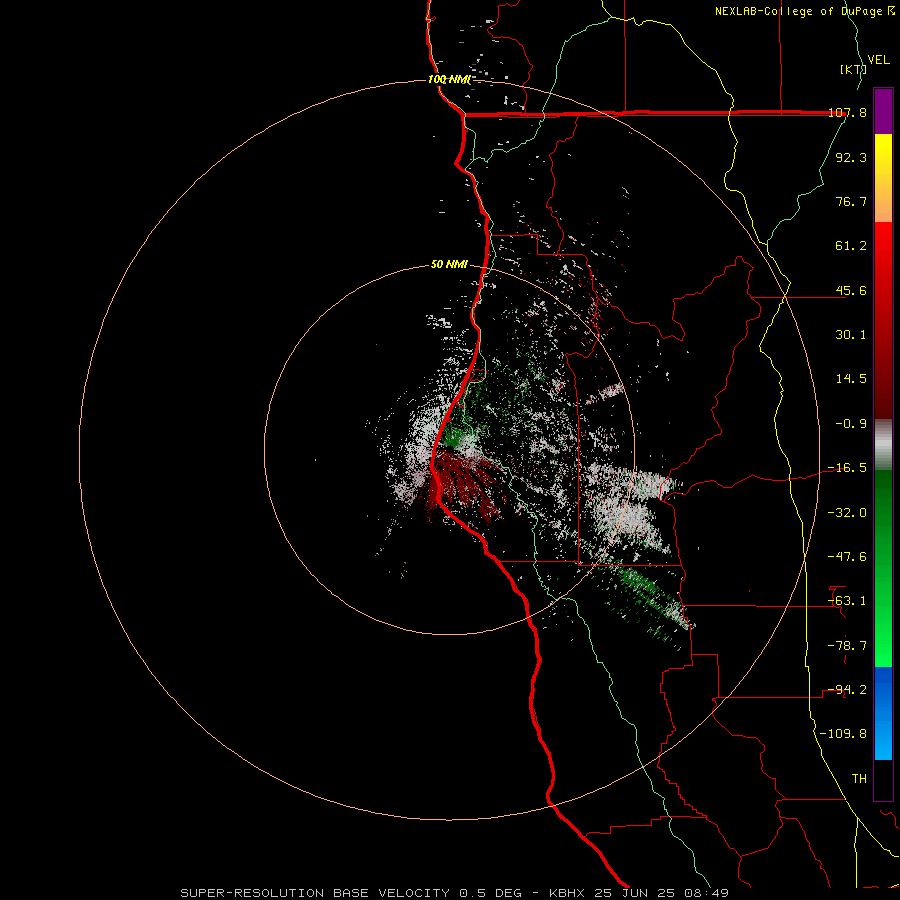Pick the purple segment of the color bar

point(883,111)
